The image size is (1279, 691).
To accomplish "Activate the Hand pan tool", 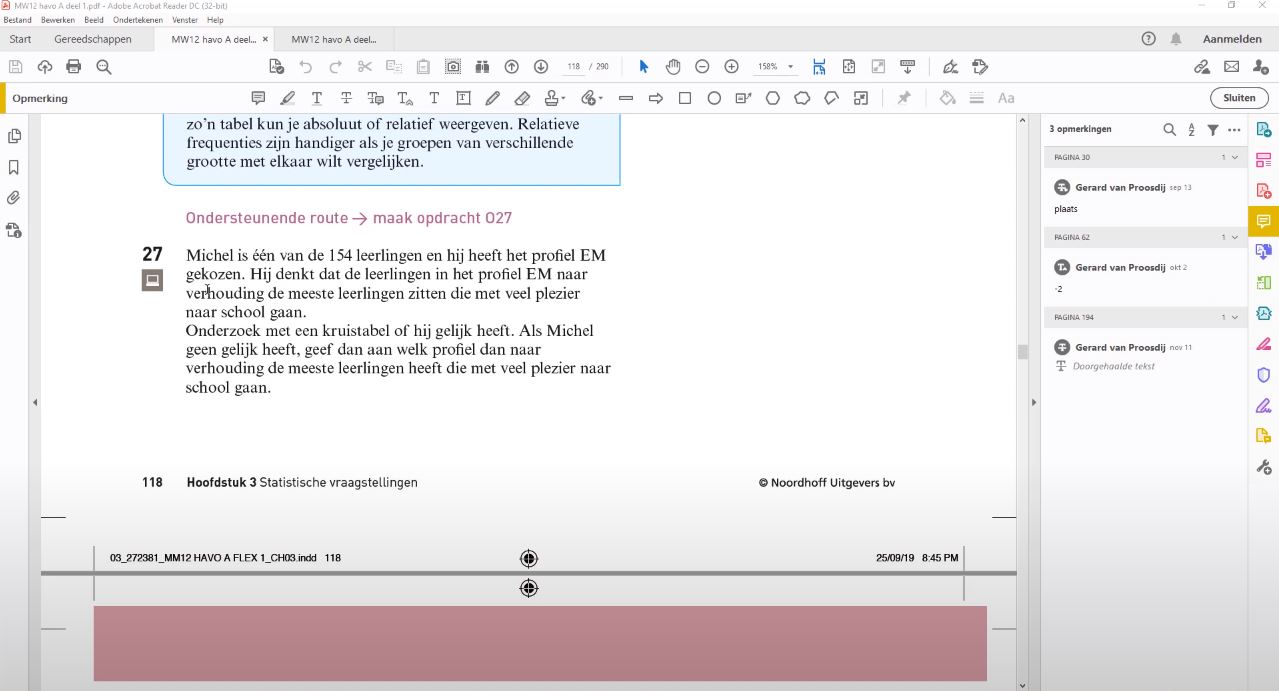I will tap(673, 67).
